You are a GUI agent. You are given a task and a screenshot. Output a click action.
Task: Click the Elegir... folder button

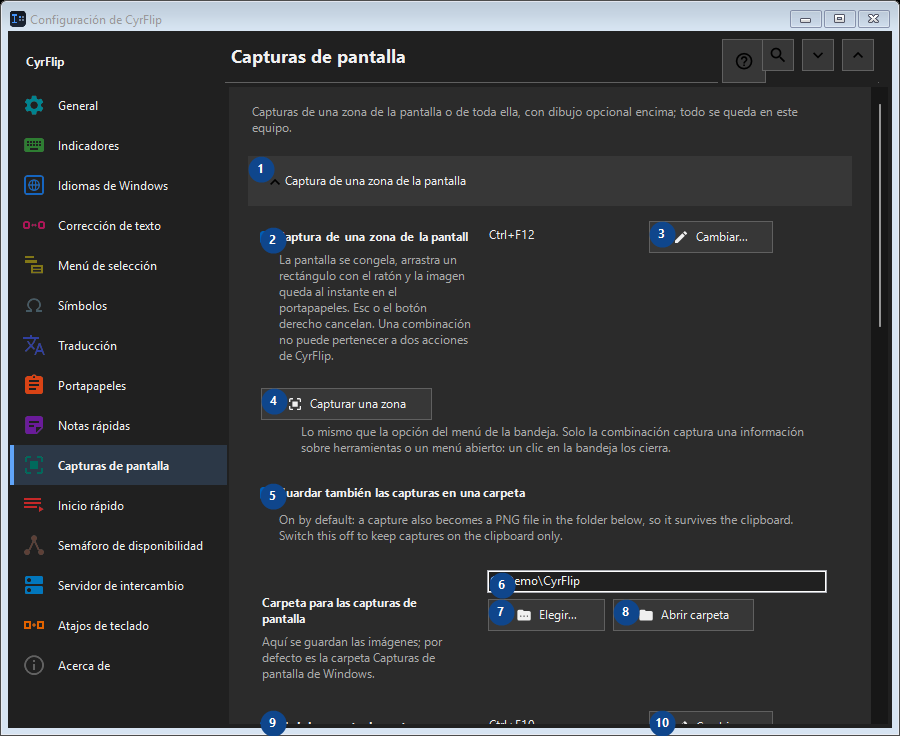point(546,615)
